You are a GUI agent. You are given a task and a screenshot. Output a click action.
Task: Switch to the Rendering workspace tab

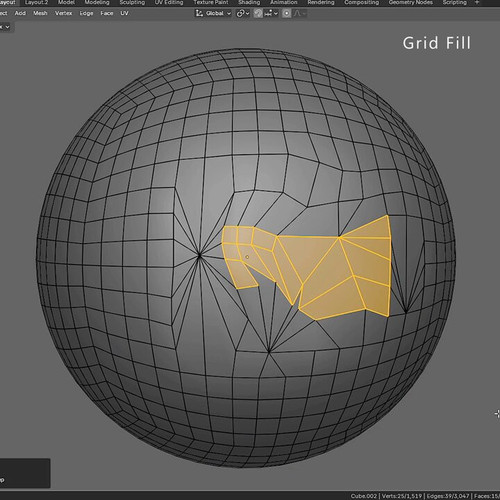pos(321,2)
